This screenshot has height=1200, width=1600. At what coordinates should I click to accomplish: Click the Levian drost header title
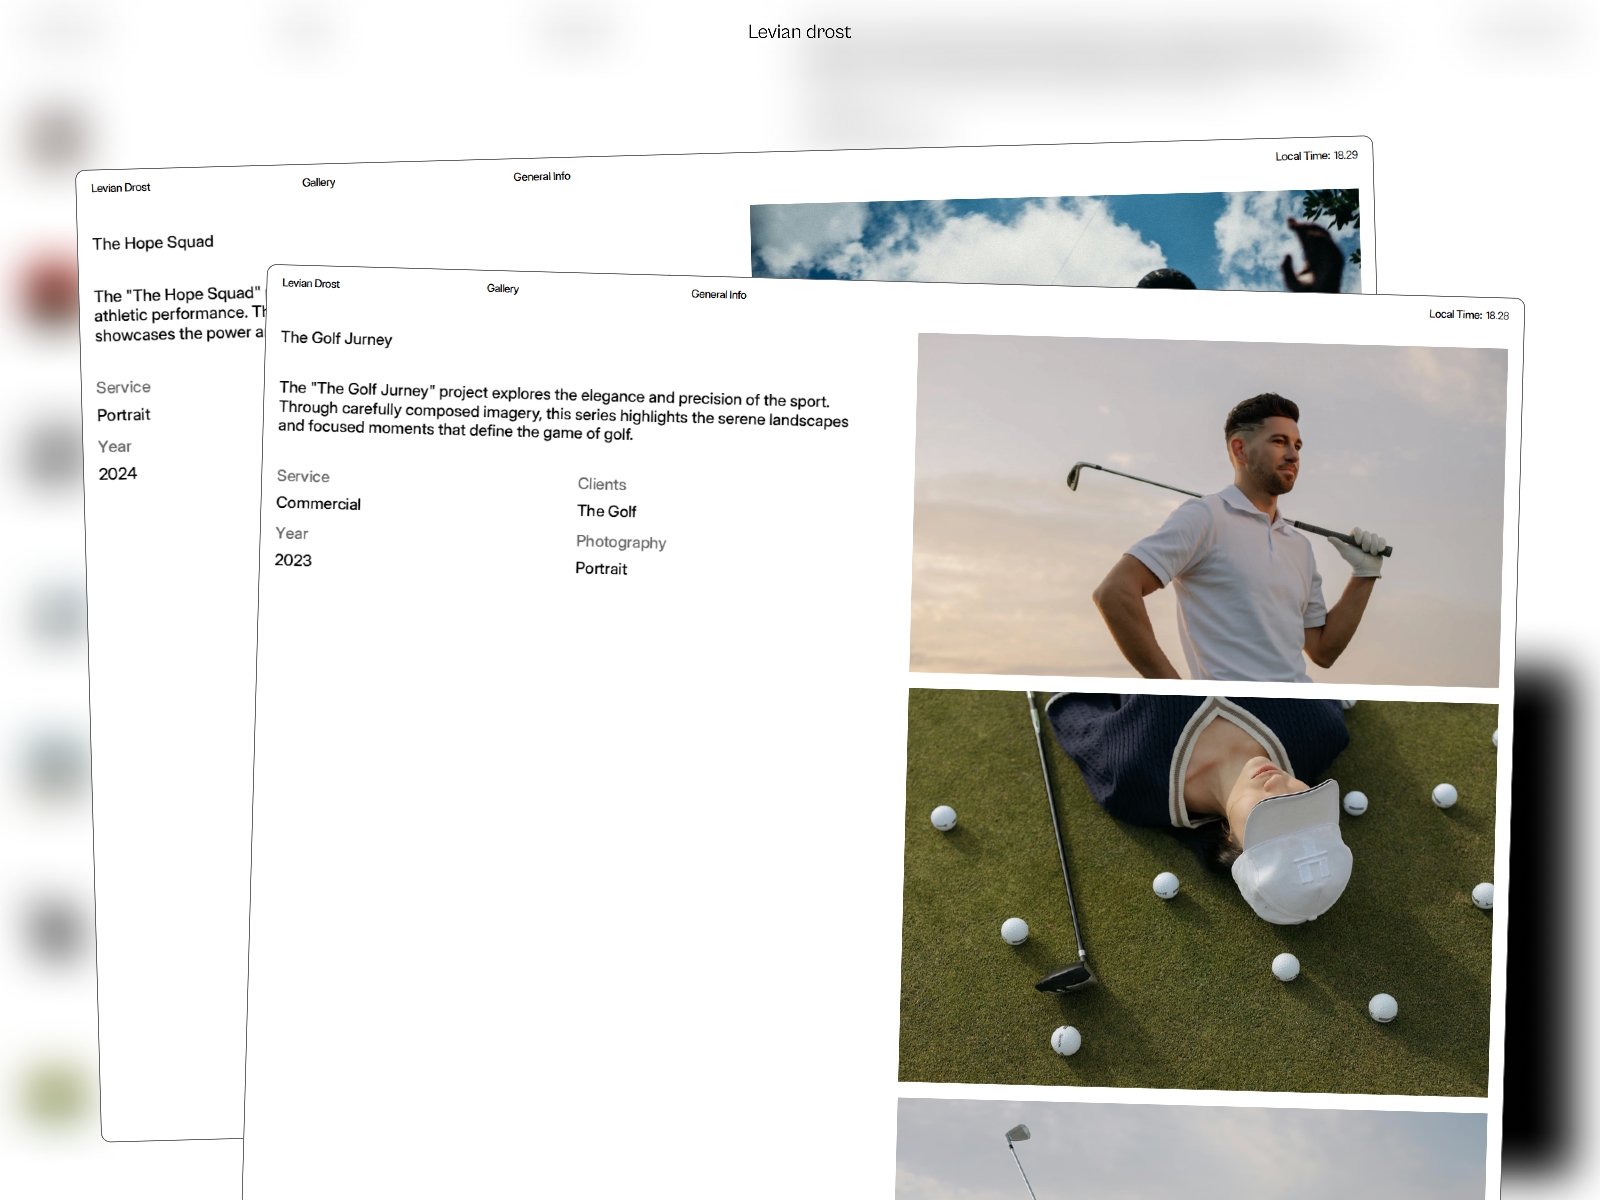(800, 32)
